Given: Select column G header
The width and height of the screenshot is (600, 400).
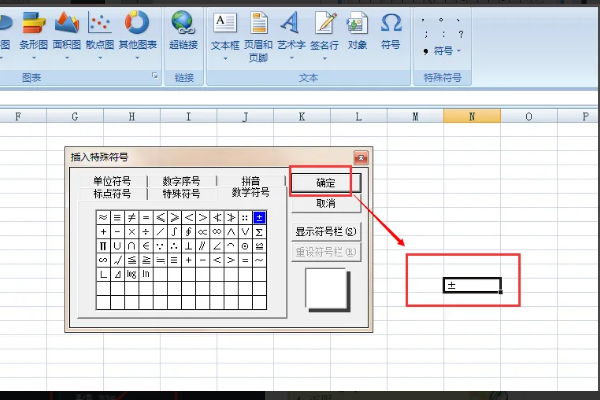Looking at the screenshot, I should coord(75,116).
